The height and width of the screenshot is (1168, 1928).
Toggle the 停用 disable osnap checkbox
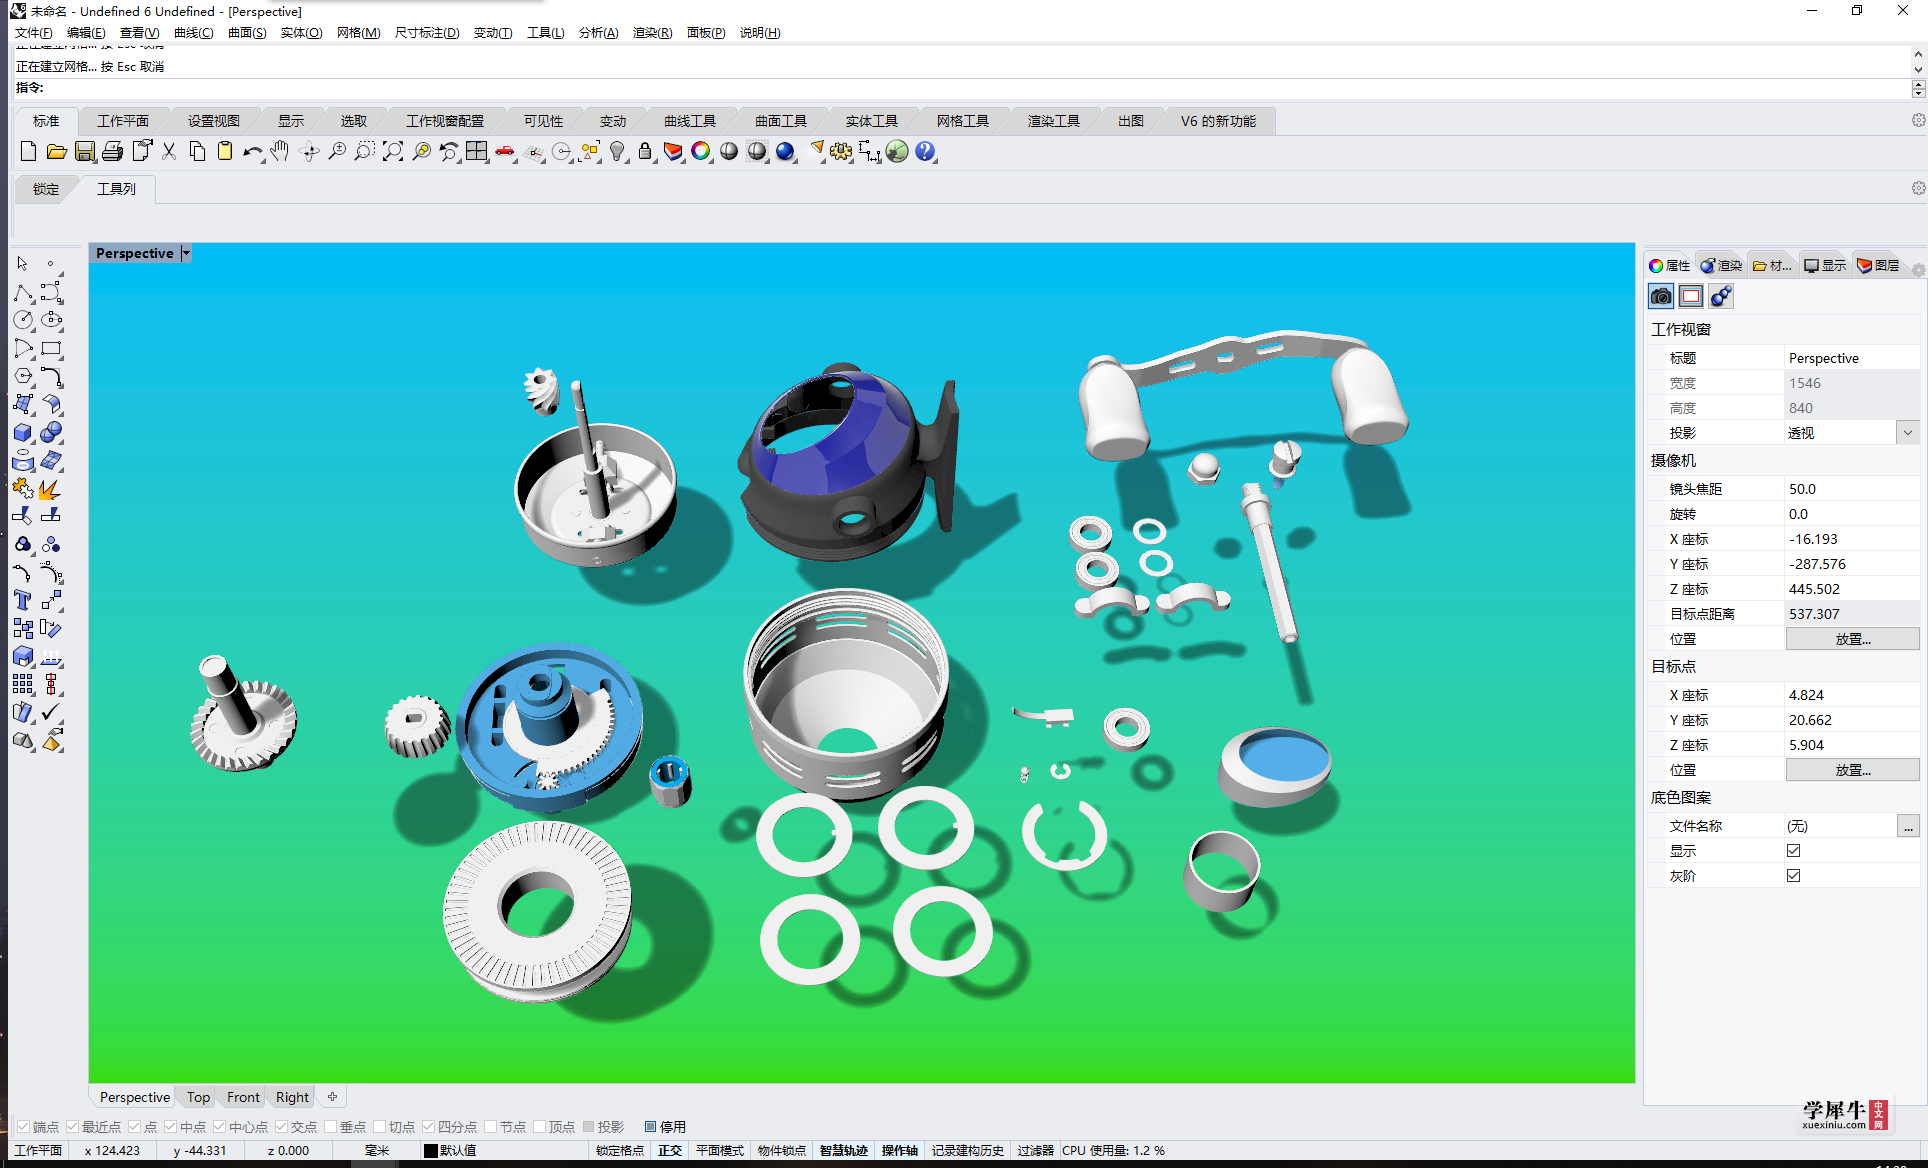[x=650, y=1126]
